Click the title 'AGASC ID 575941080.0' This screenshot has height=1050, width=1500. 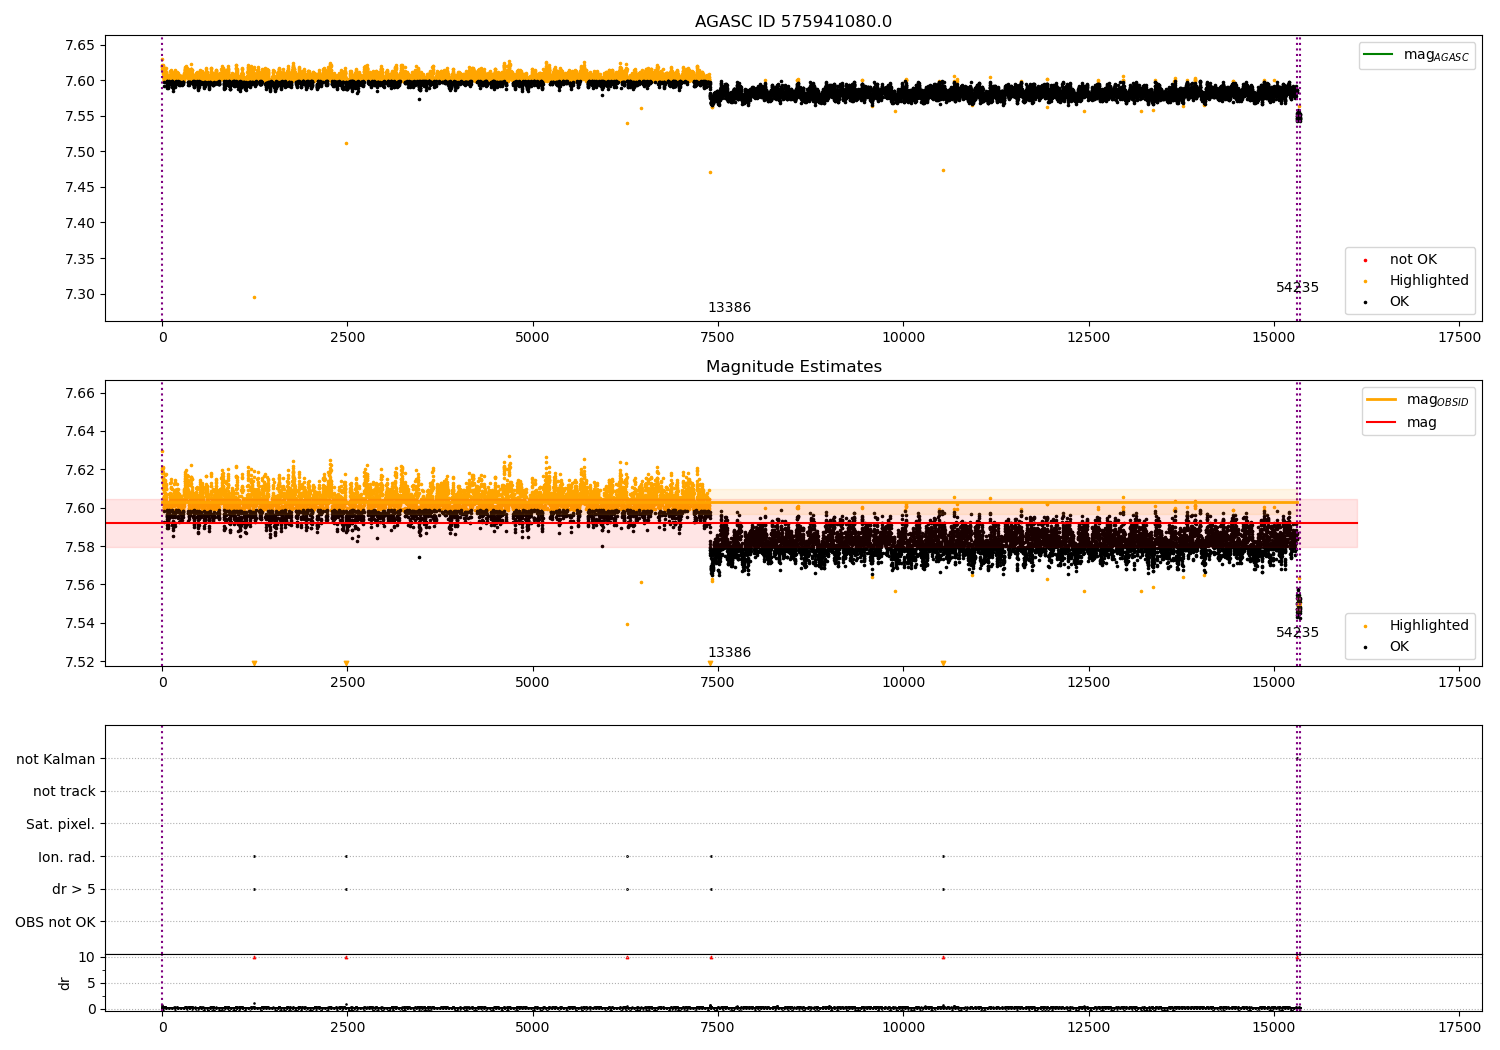pos(793,22)
